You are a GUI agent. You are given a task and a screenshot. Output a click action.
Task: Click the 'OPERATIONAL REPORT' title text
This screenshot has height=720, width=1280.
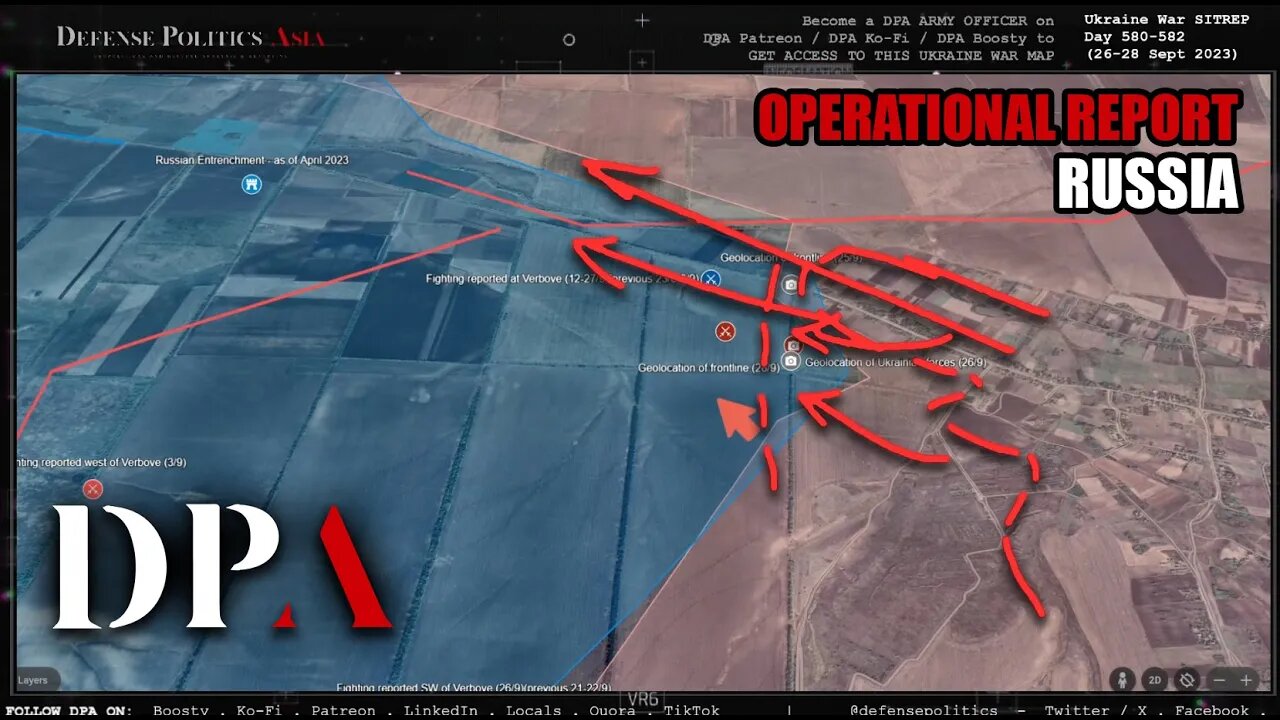click(998, 120)
